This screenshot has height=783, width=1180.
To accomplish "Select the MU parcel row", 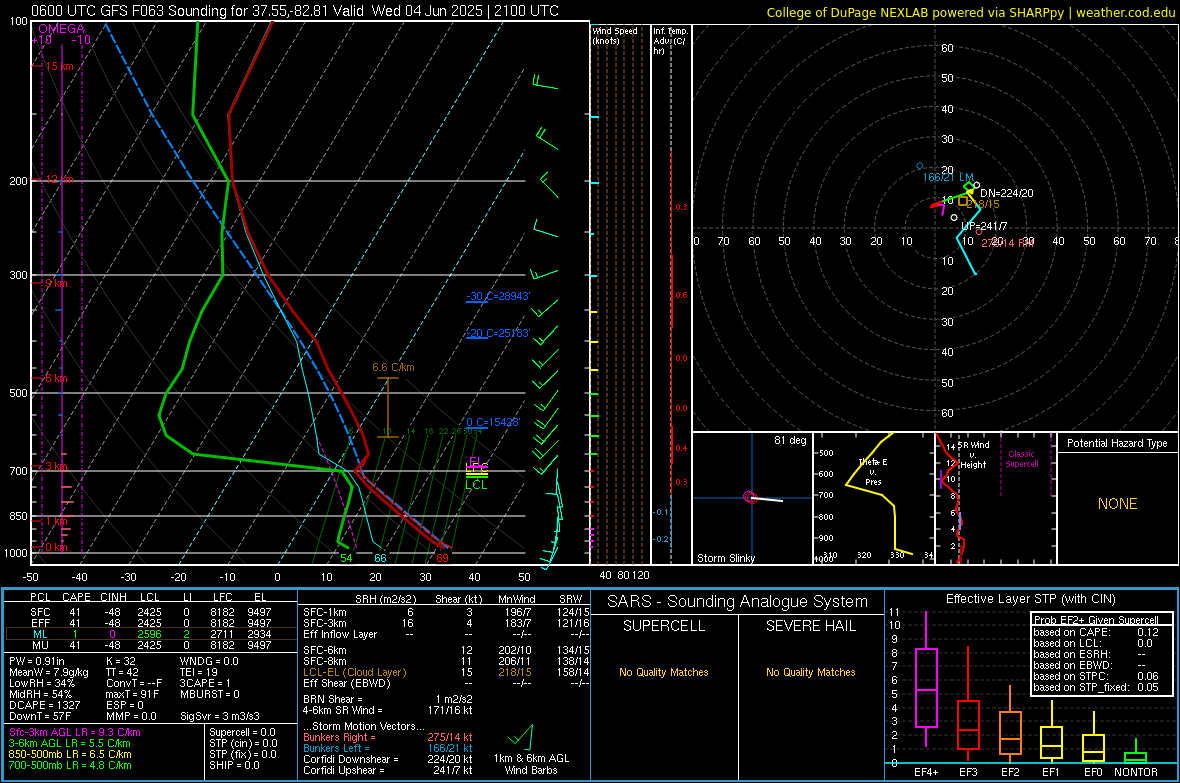I will point(150,645).
